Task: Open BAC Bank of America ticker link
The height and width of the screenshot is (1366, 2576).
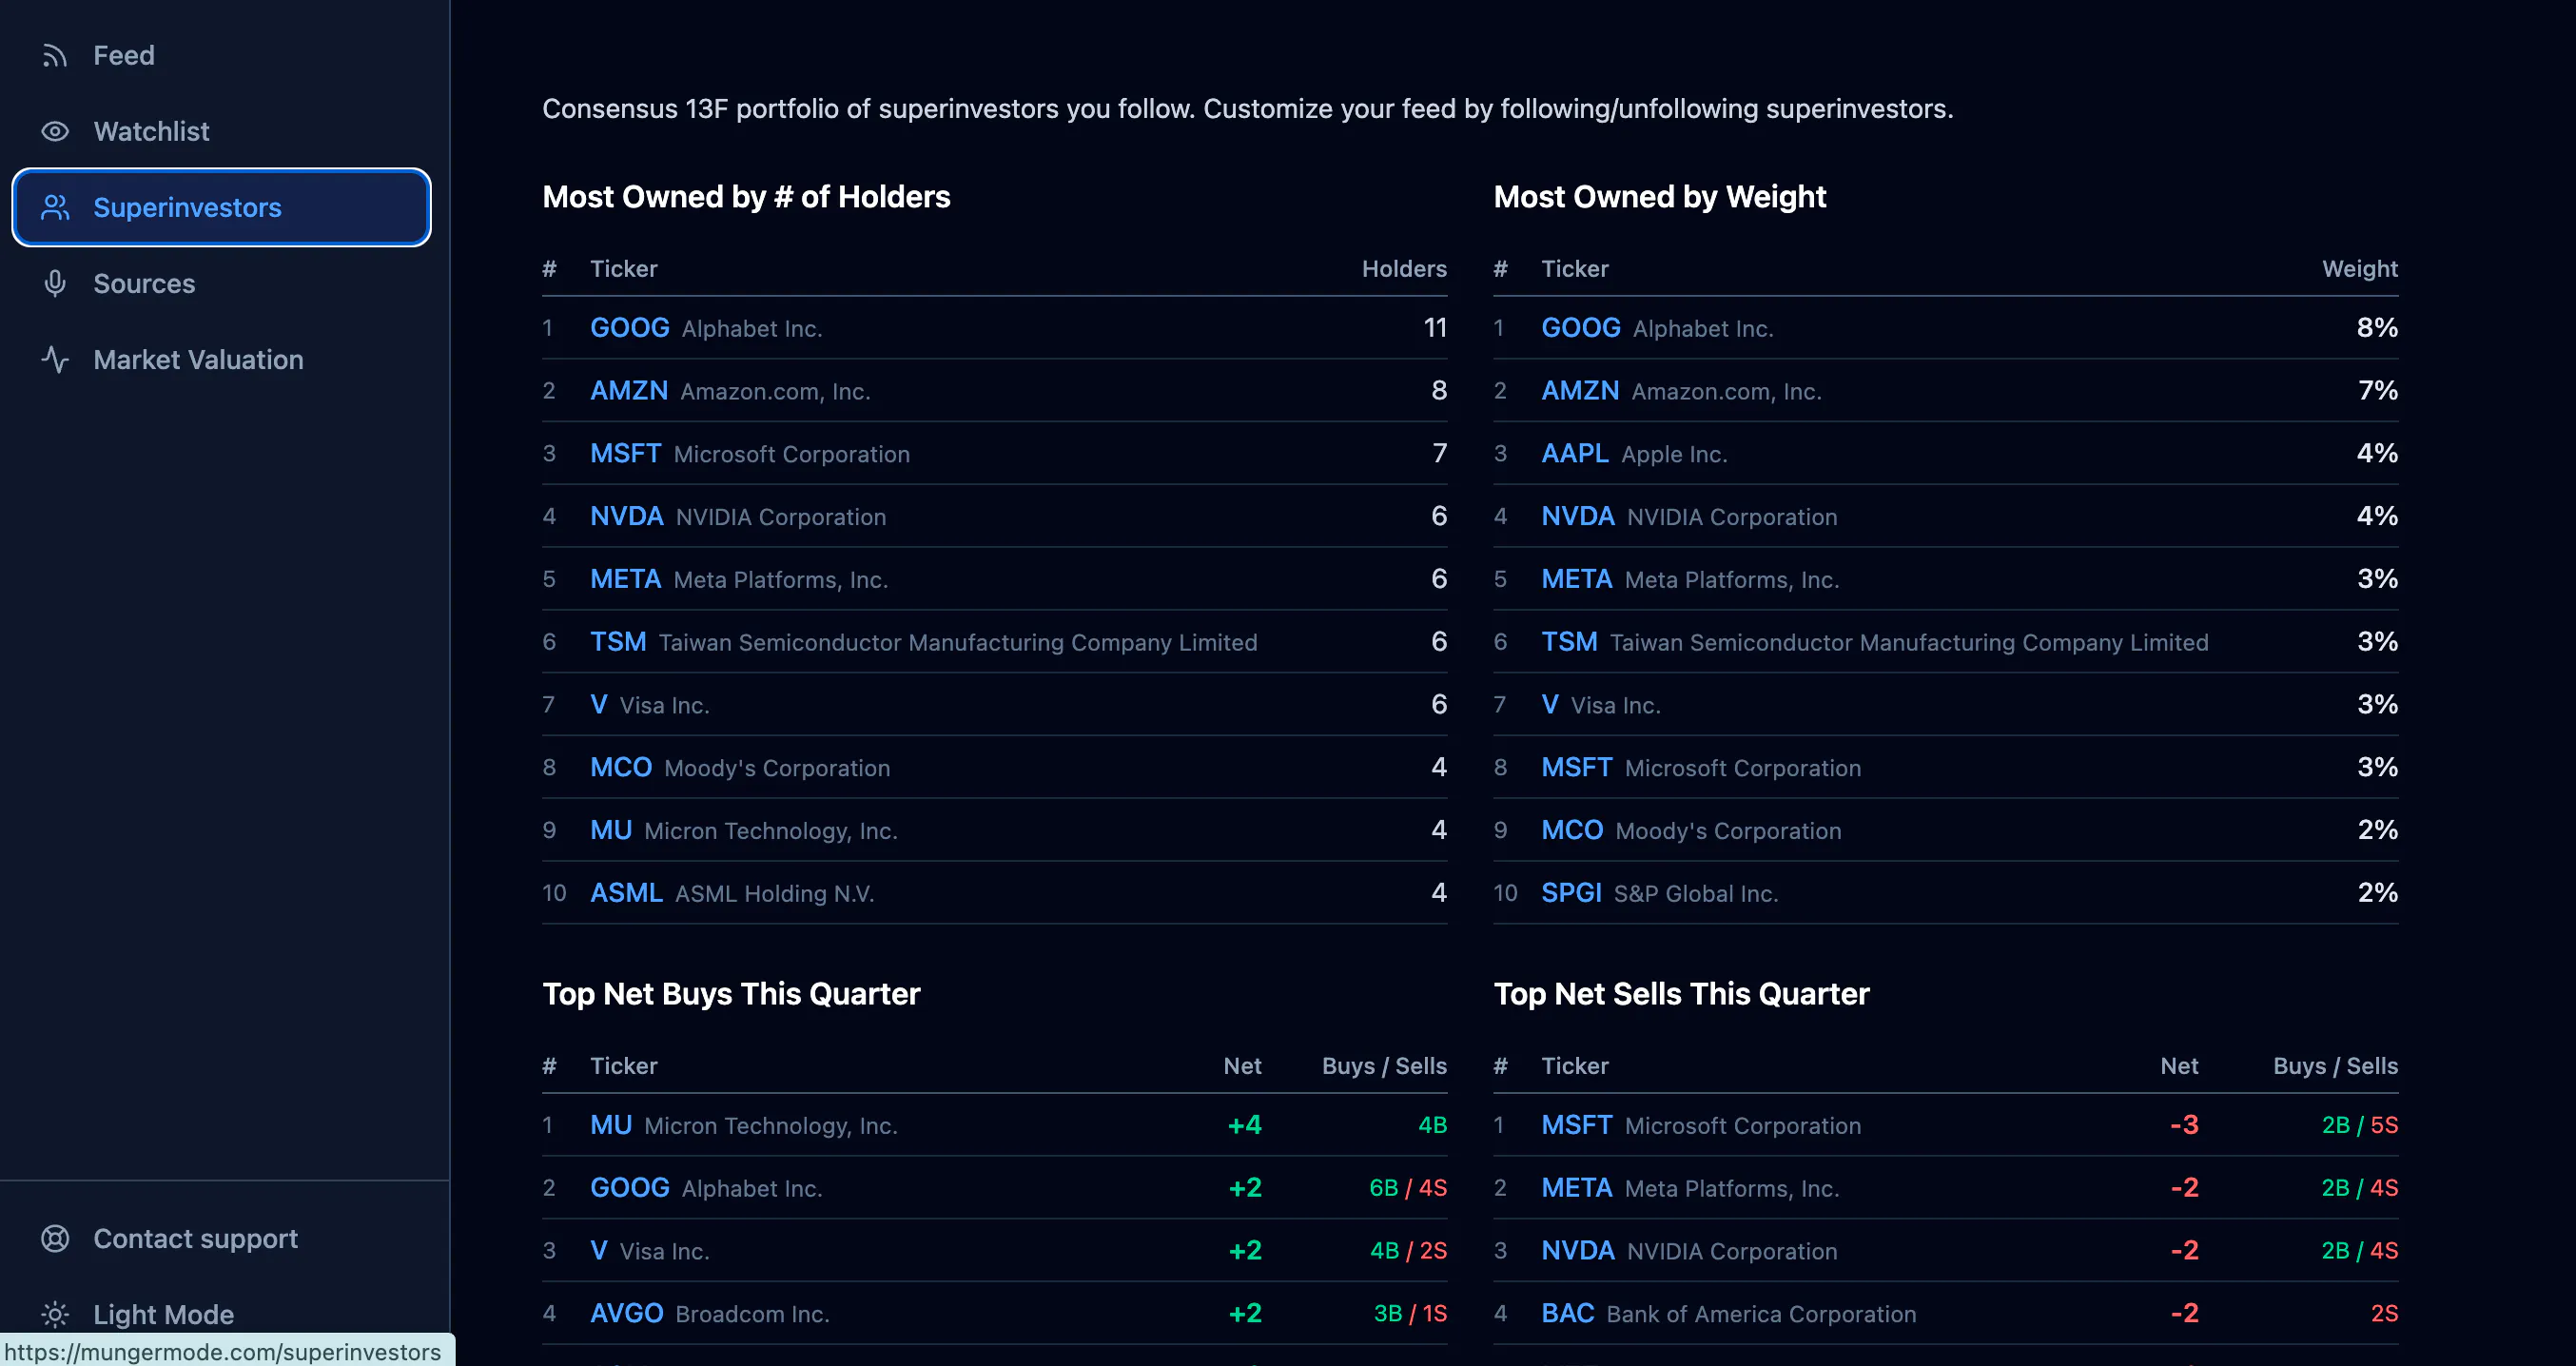Action: 1567,1313
